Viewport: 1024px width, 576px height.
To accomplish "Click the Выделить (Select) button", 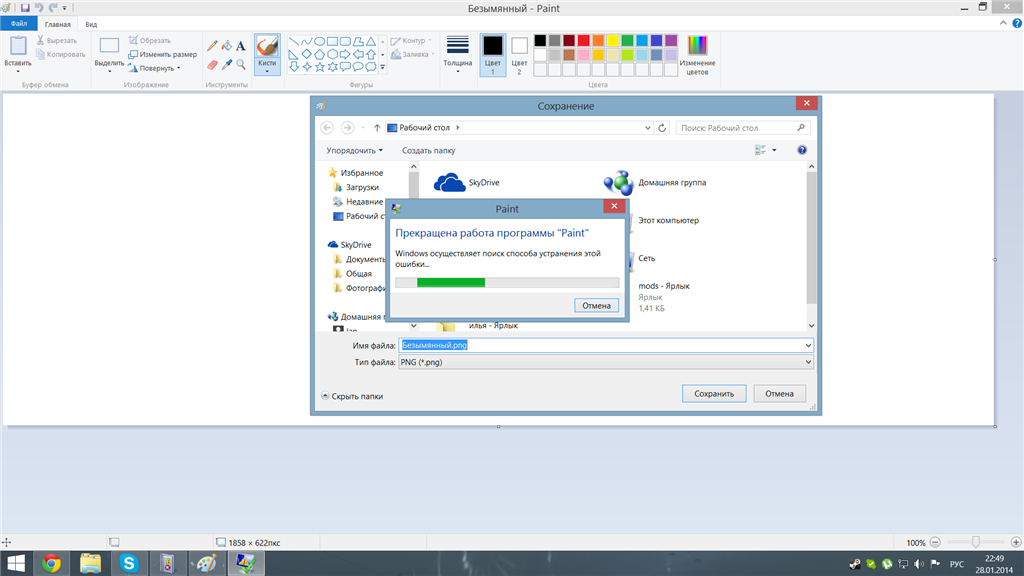I will point(109,55).
